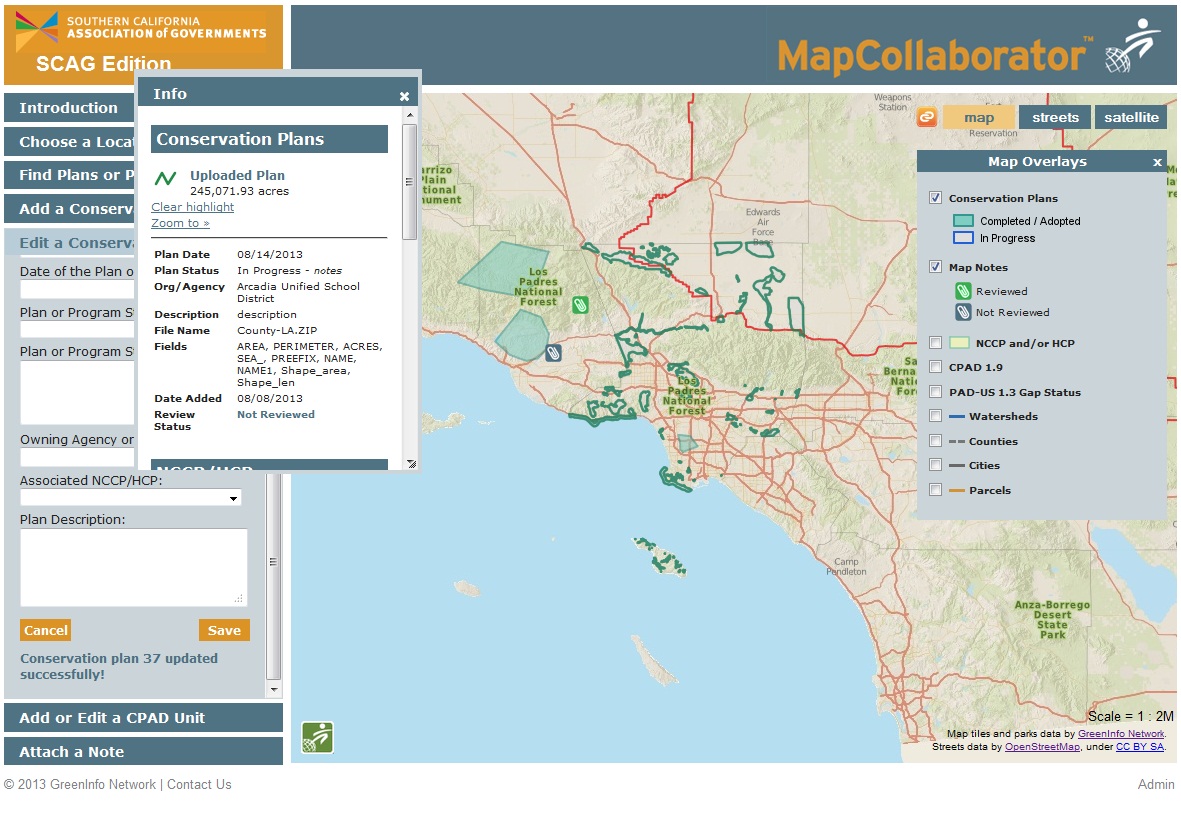Click the Info popup scroll up arrow
Image resolution: width=1181 pixels, height=813 pixels.
pos(410,115)
